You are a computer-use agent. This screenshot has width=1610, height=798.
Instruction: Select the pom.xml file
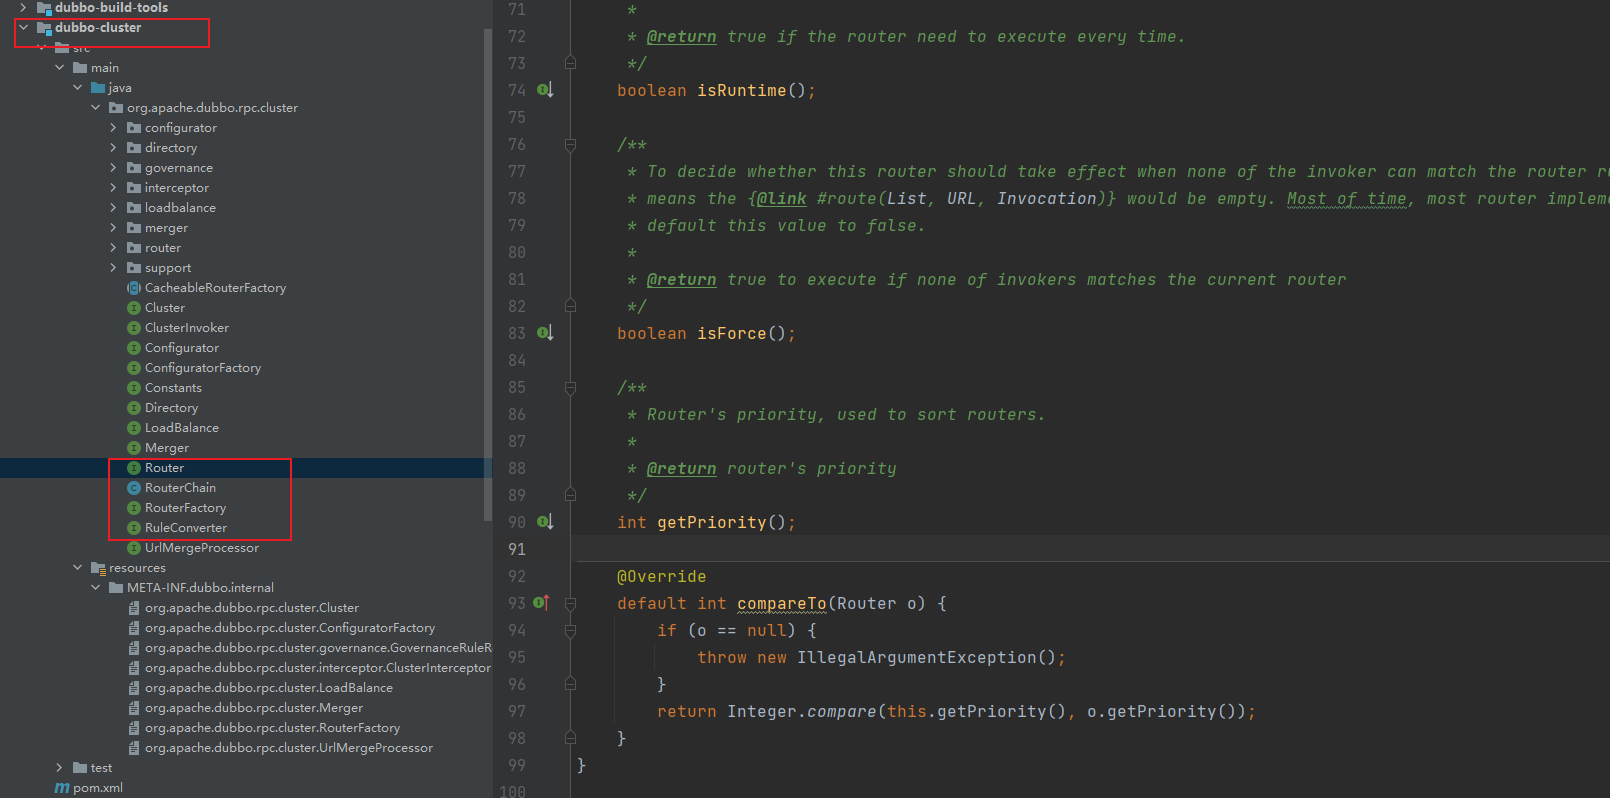point(98,788)
